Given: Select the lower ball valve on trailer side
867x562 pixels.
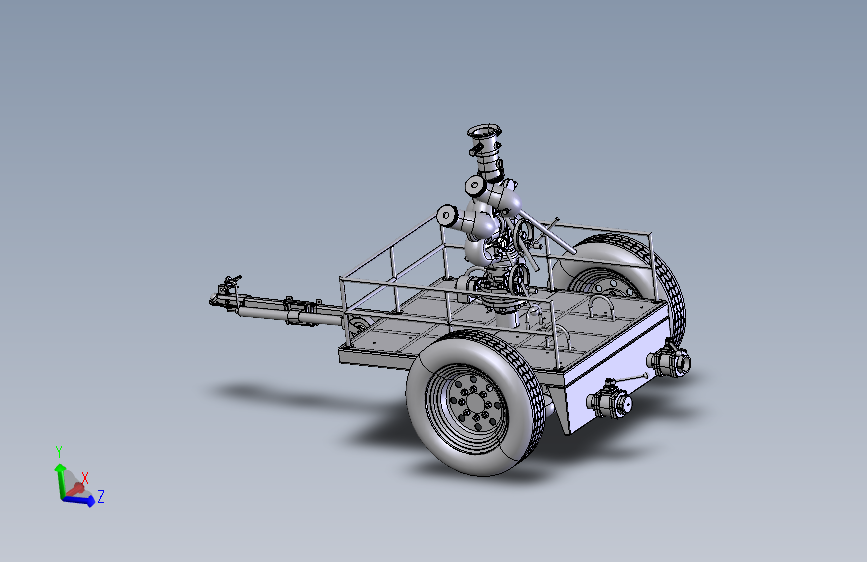Looking at the screenshot, I should coord(610,398).
